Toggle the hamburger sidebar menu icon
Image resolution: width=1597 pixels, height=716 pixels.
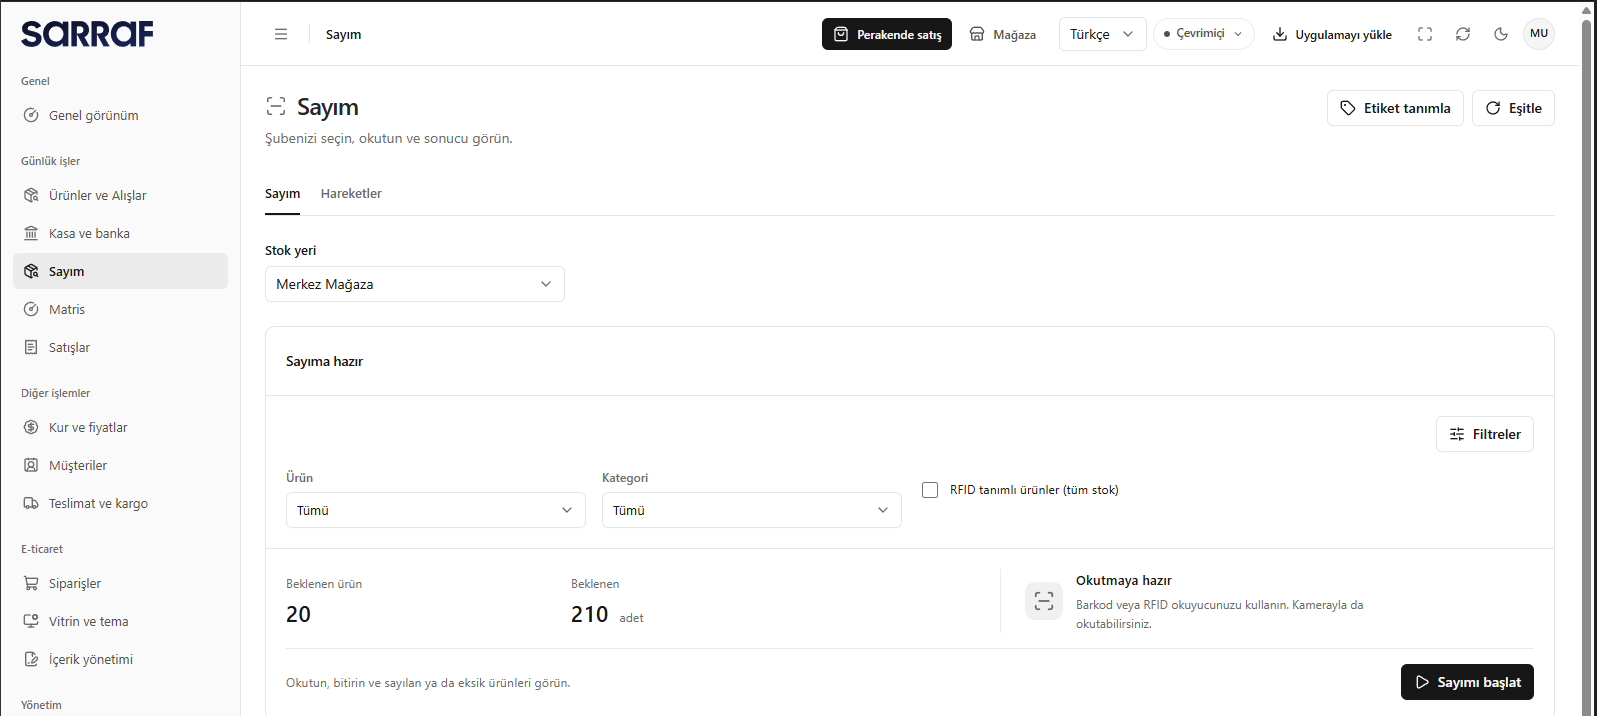[281, 34]
